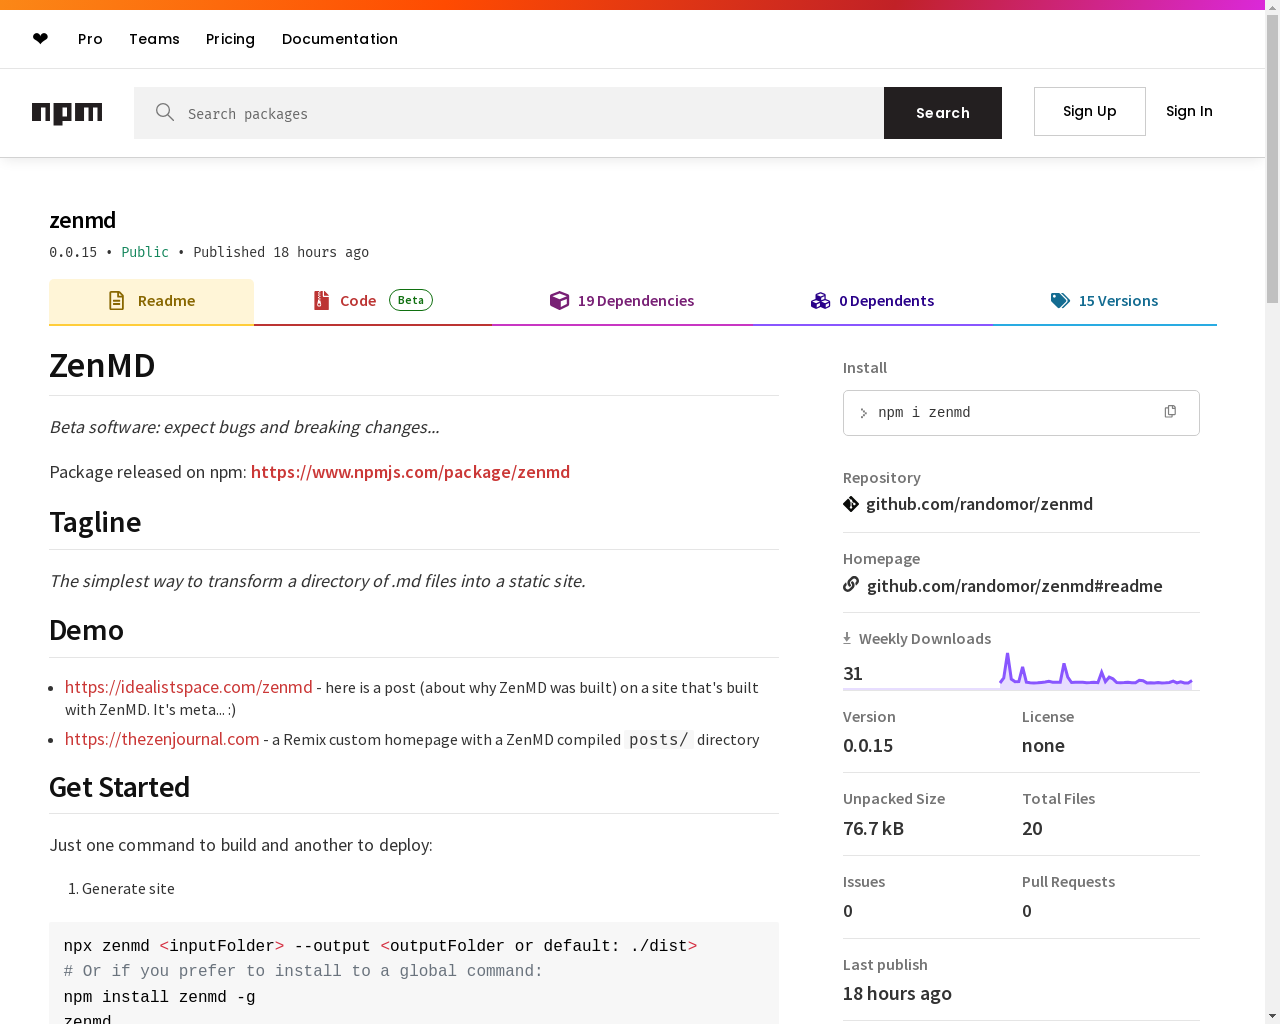Click the Total Files value 20
Image resolution: width=1280 pixels, height=1024 pixels.
coord(1032,828)
